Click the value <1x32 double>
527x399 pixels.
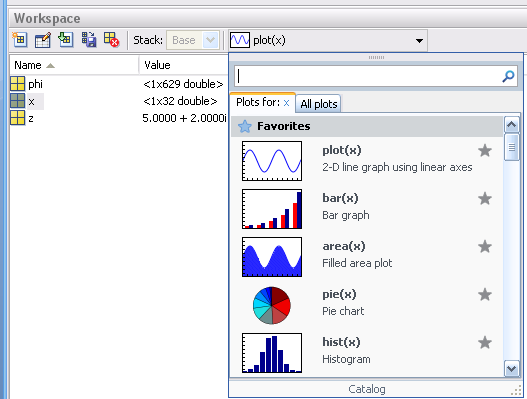point(180,101)
